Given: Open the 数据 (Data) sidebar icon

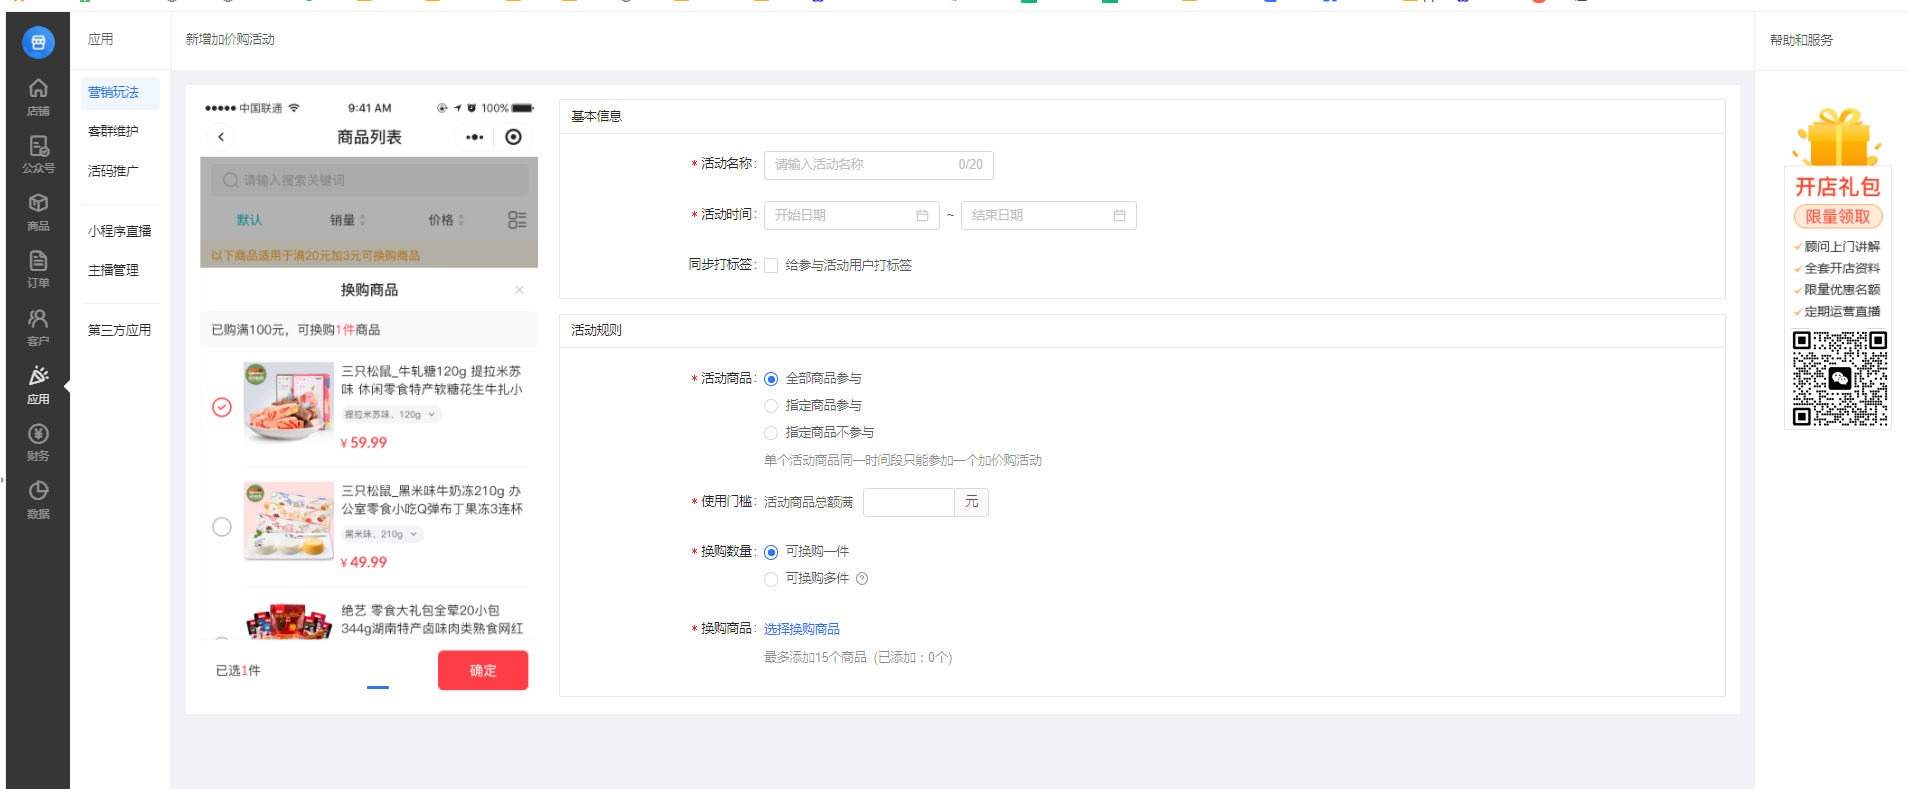Looking at the screenshot, I should (x=38, y=499).
